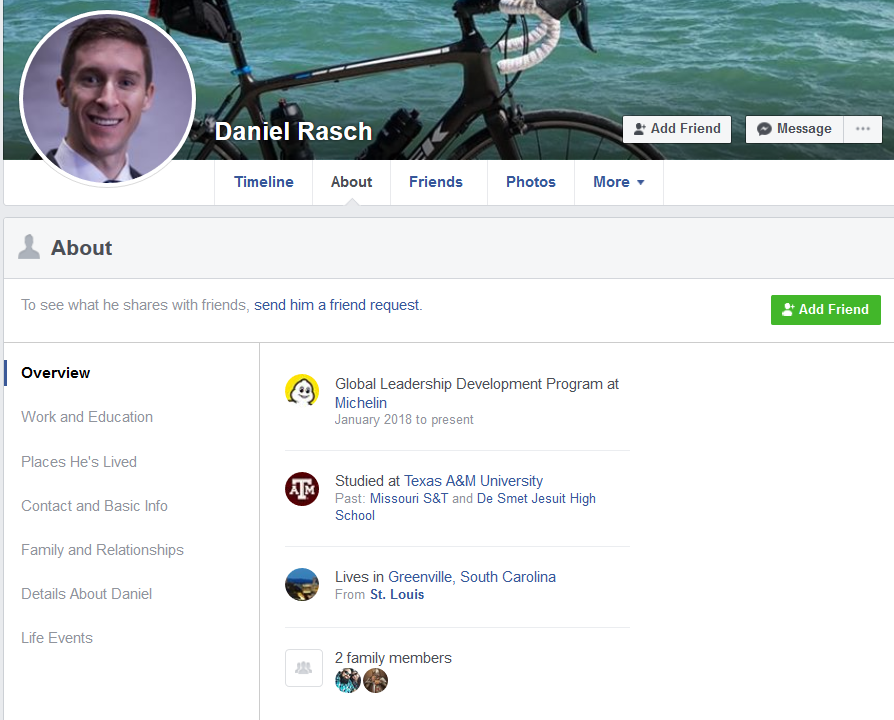Image resolution: width=894 pixels, height=720 pixels.
Task: Open the second family member's avatar
Action: (x=375, y=681)
